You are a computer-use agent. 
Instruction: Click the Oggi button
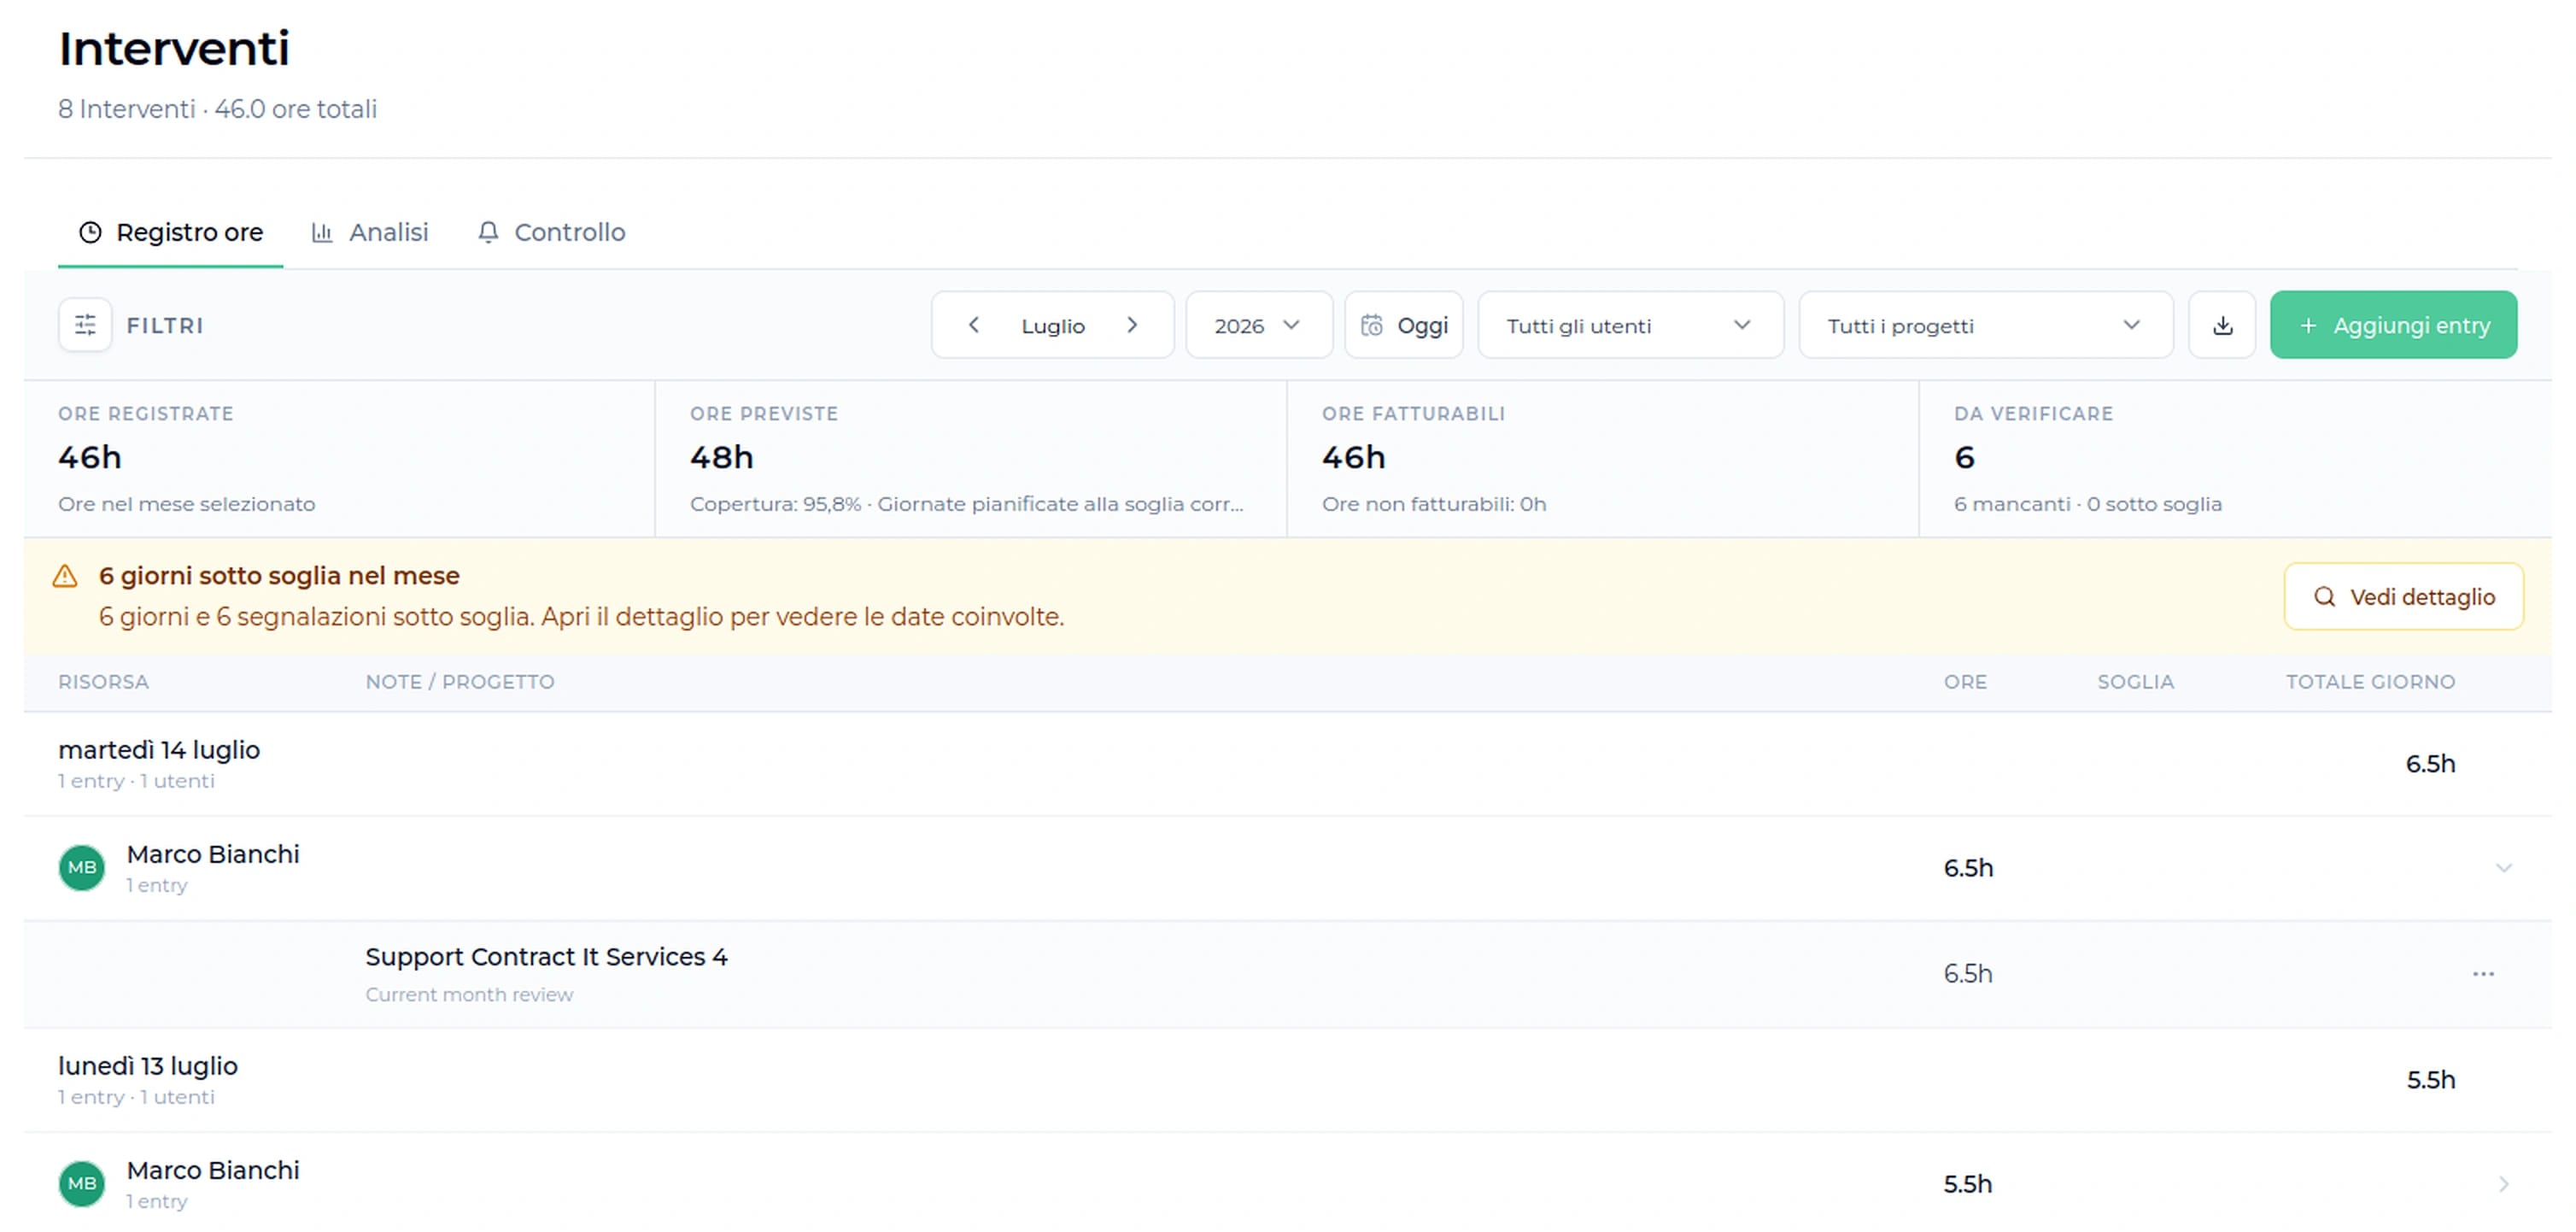pos(1404,325)
